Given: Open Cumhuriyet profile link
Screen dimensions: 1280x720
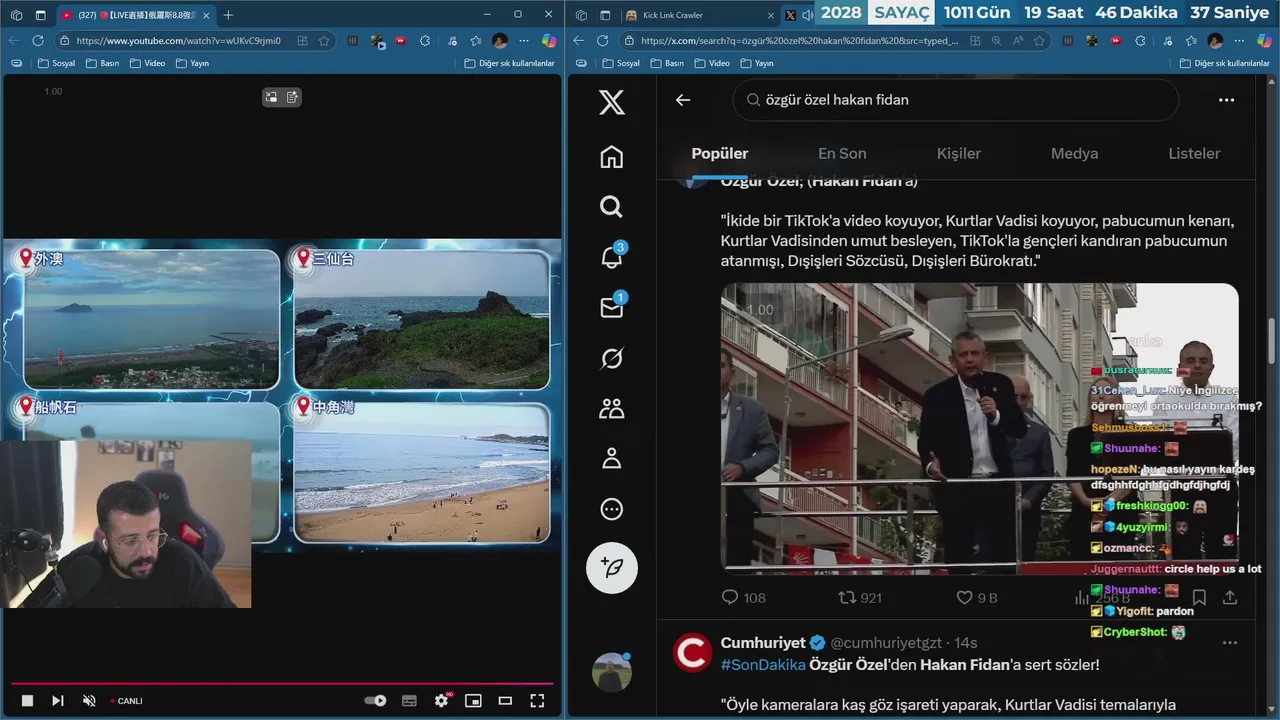Looking at the screenshot, I should (763, 642).
